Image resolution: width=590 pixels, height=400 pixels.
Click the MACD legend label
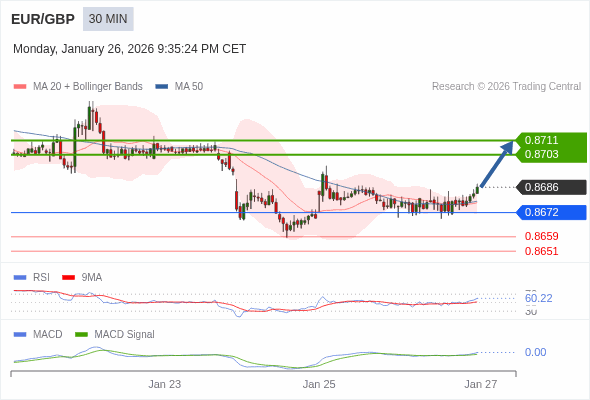48,335
